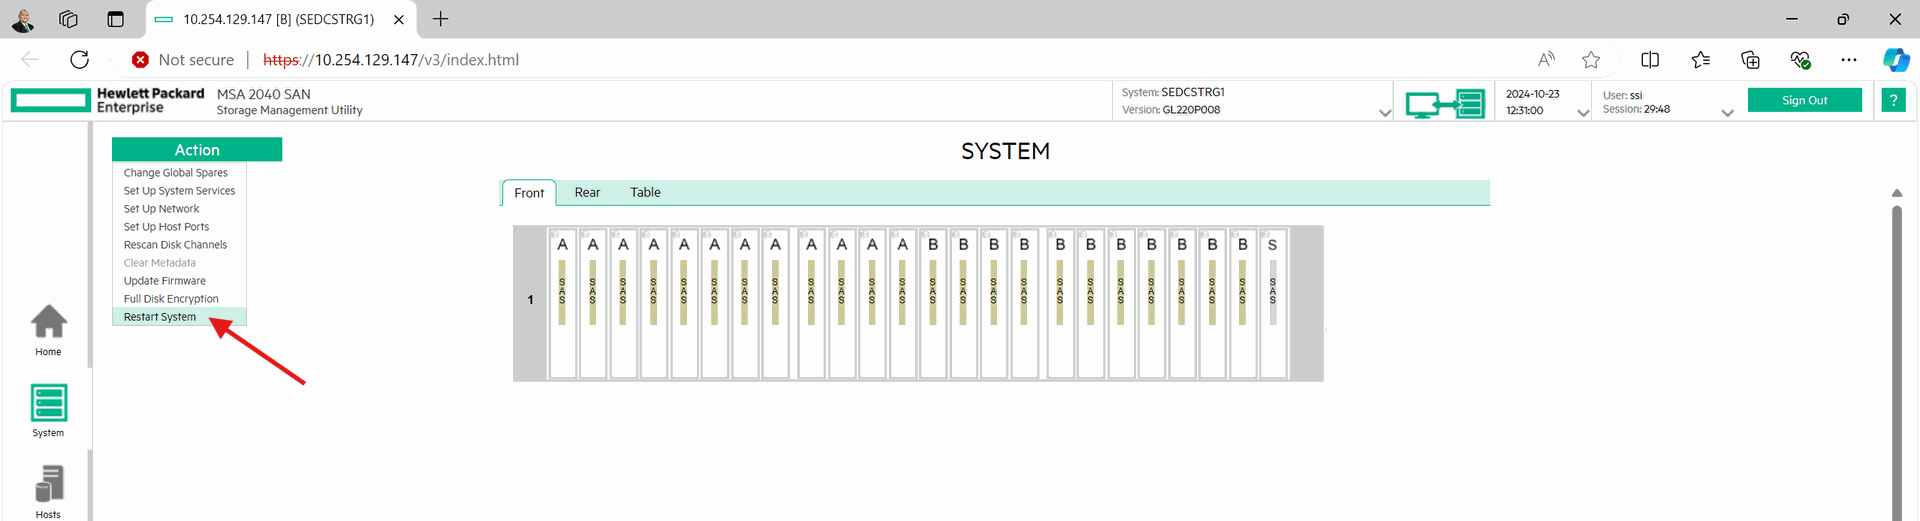The width and height of the screenshot is (1920, 521).
Task: Switch to the Rear tab
Action: pyautogui.click(x=587, y=193)
